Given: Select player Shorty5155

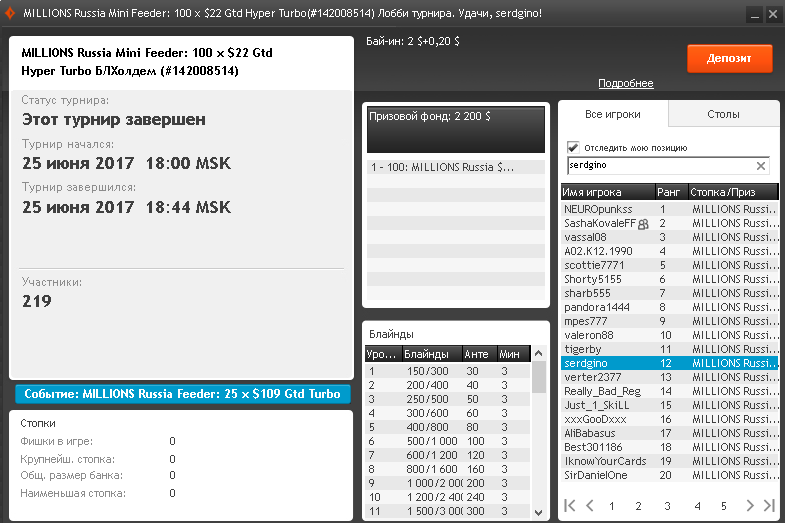Looking at the screenshot, I should click(670, 279).
